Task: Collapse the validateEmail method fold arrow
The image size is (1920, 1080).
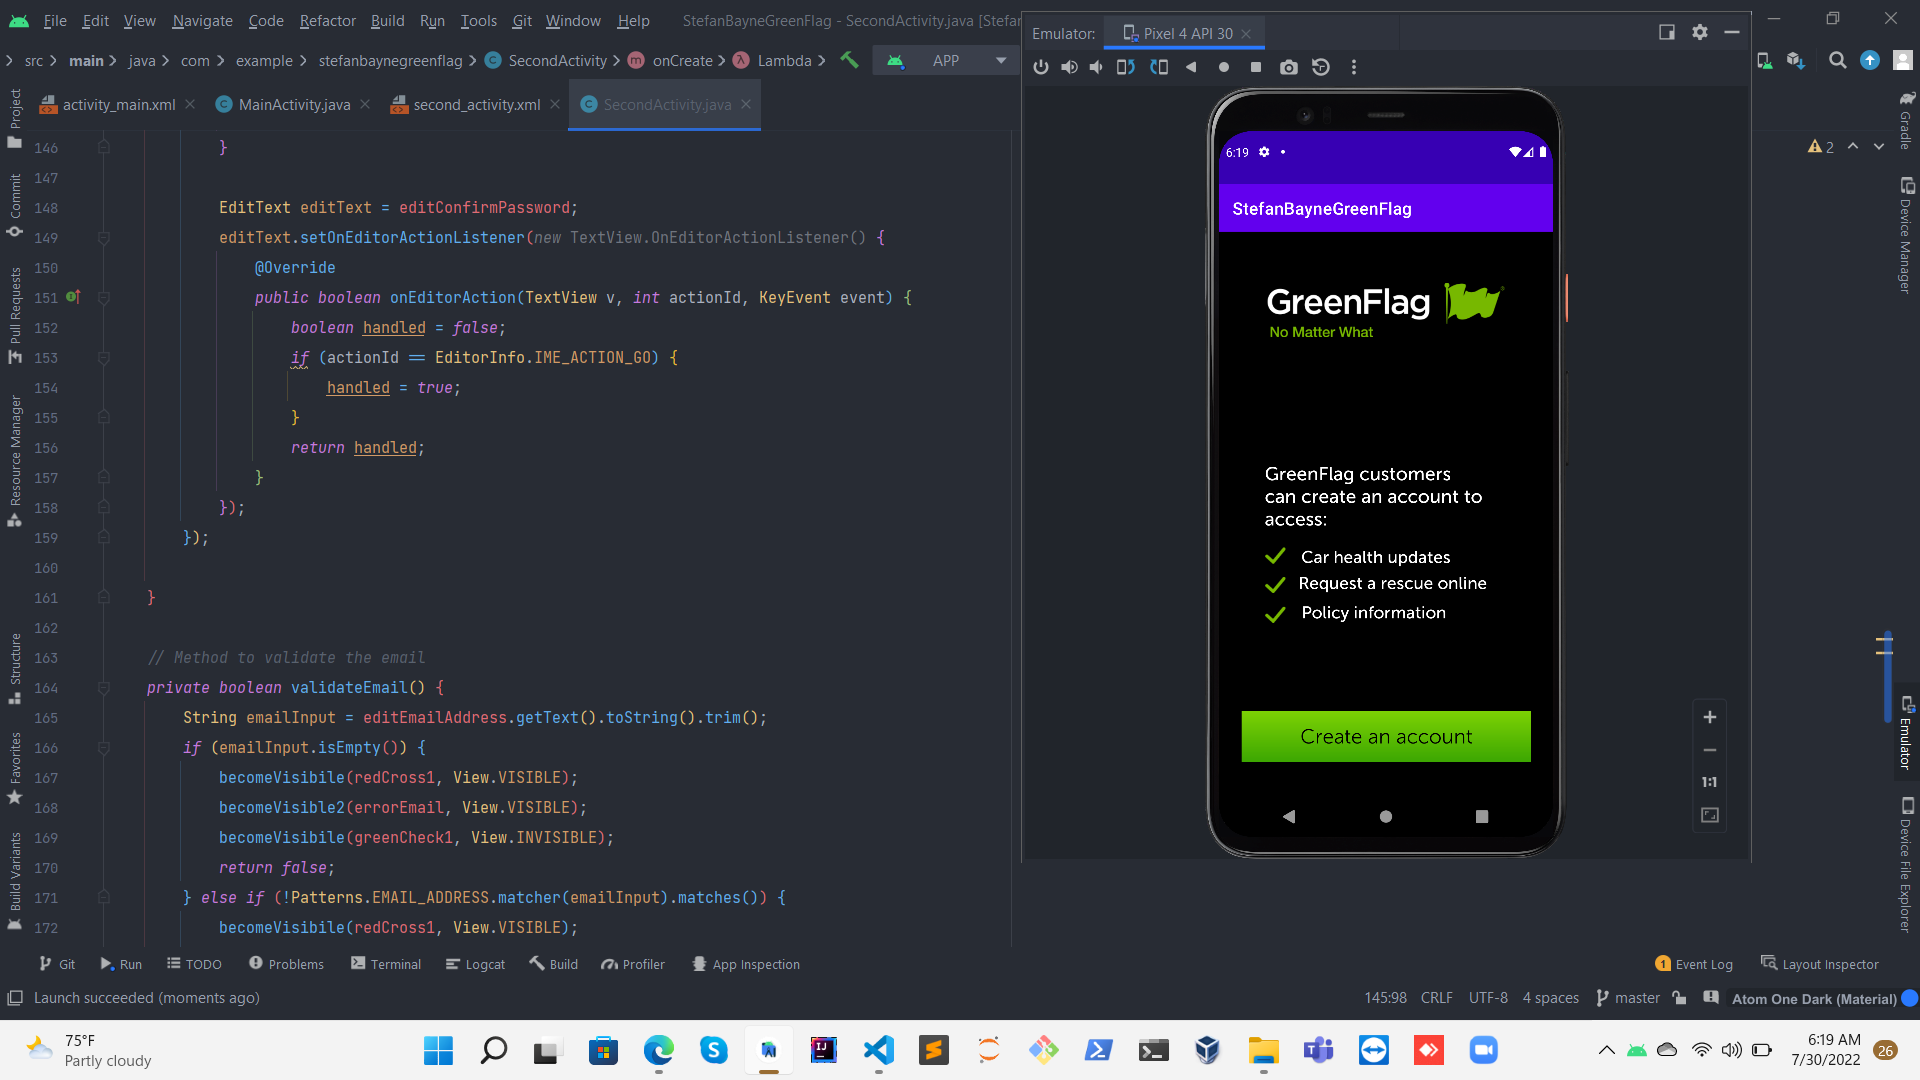Action: point(104,688)
